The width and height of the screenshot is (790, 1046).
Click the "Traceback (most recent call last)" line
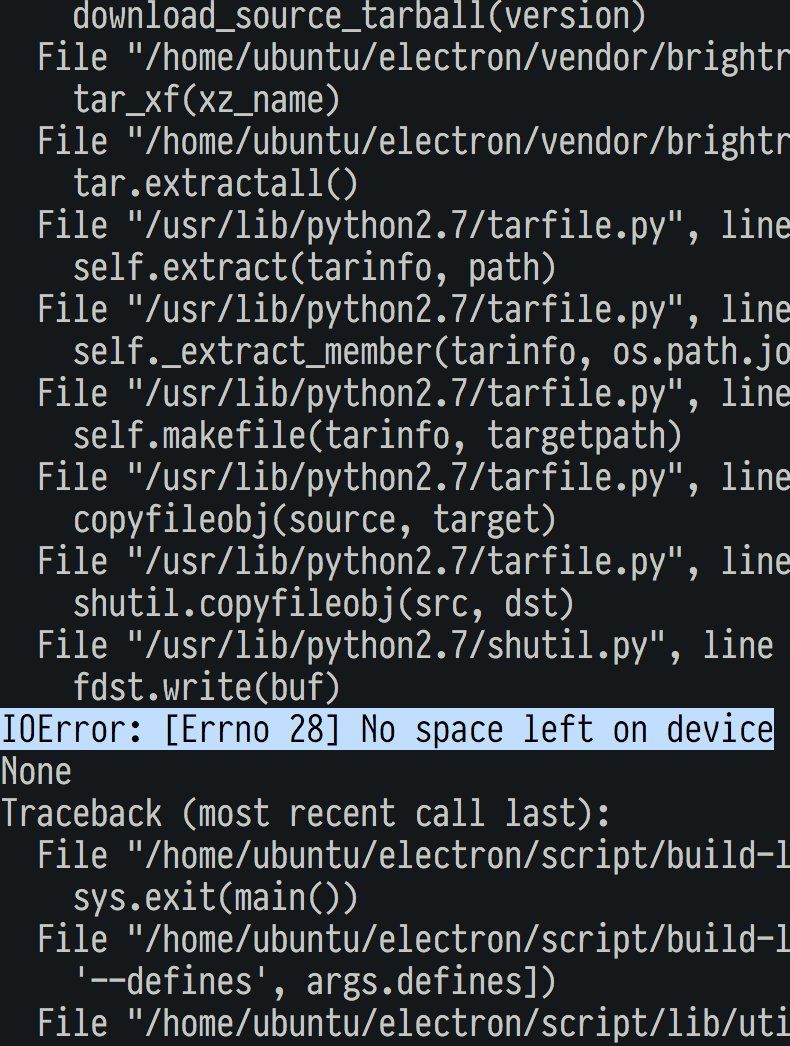[305, 814]
